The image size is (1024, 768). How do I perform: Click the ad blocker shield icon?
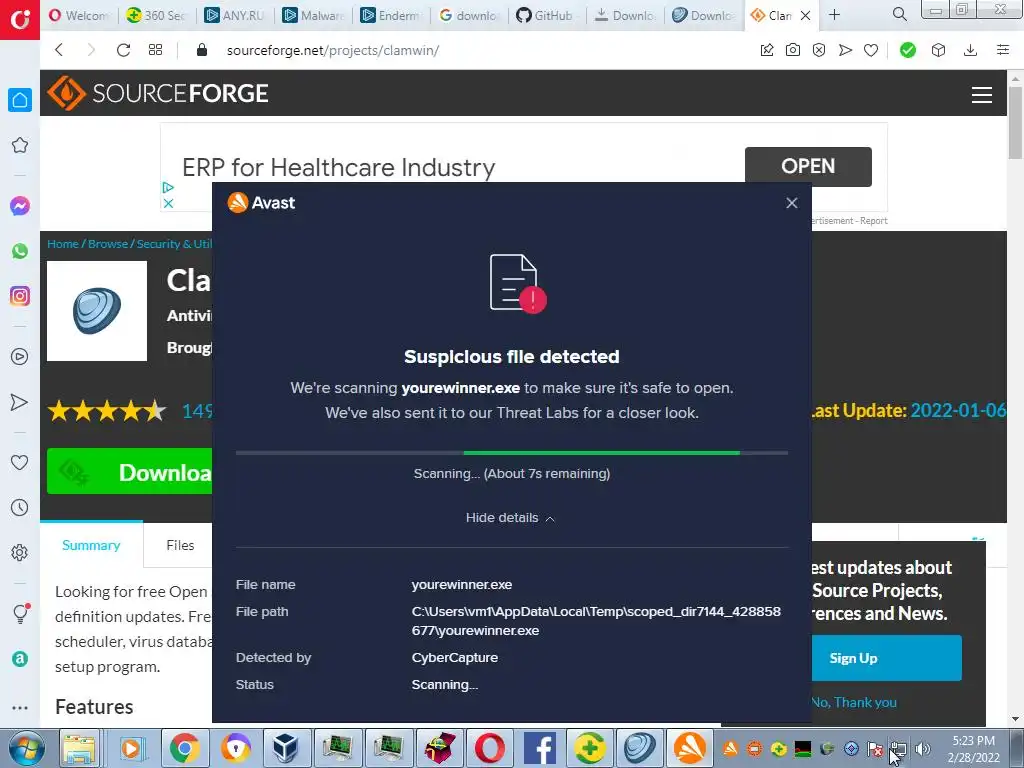(x=819, y=50)
